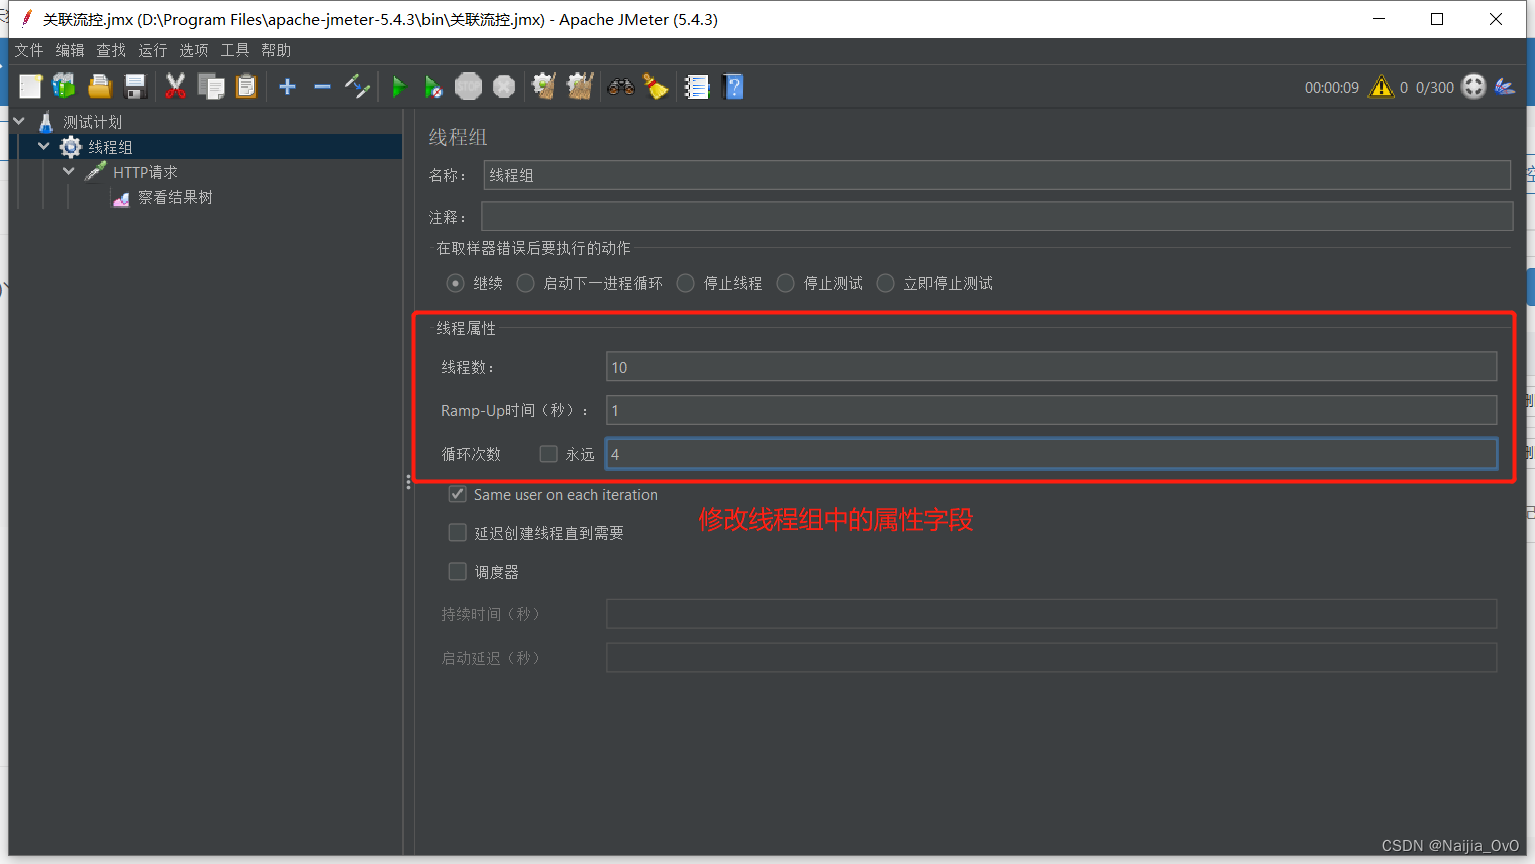Click the Stop sign icon

coord(468,87)
